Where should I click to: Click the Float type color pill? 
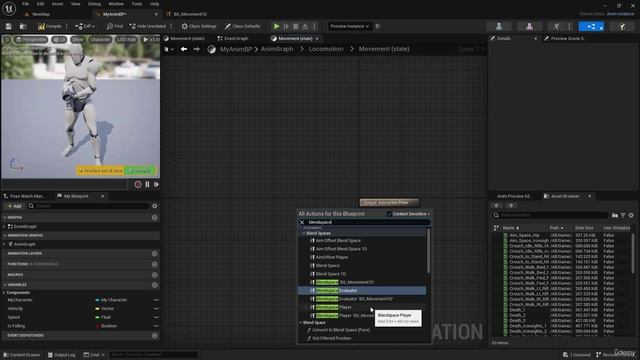pyautogui.click(x=98, y=317)
